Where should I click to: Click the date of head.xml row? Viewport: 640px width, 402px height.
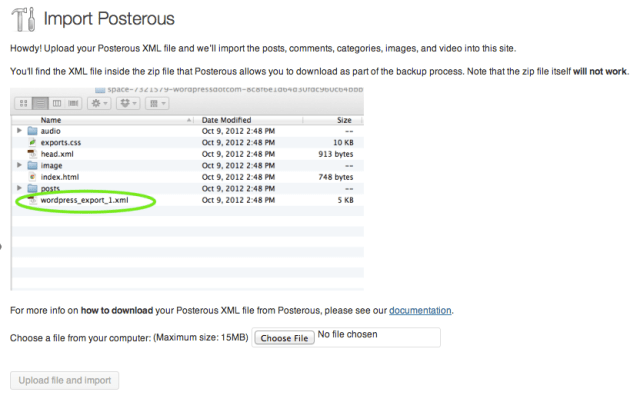[238, 154]
